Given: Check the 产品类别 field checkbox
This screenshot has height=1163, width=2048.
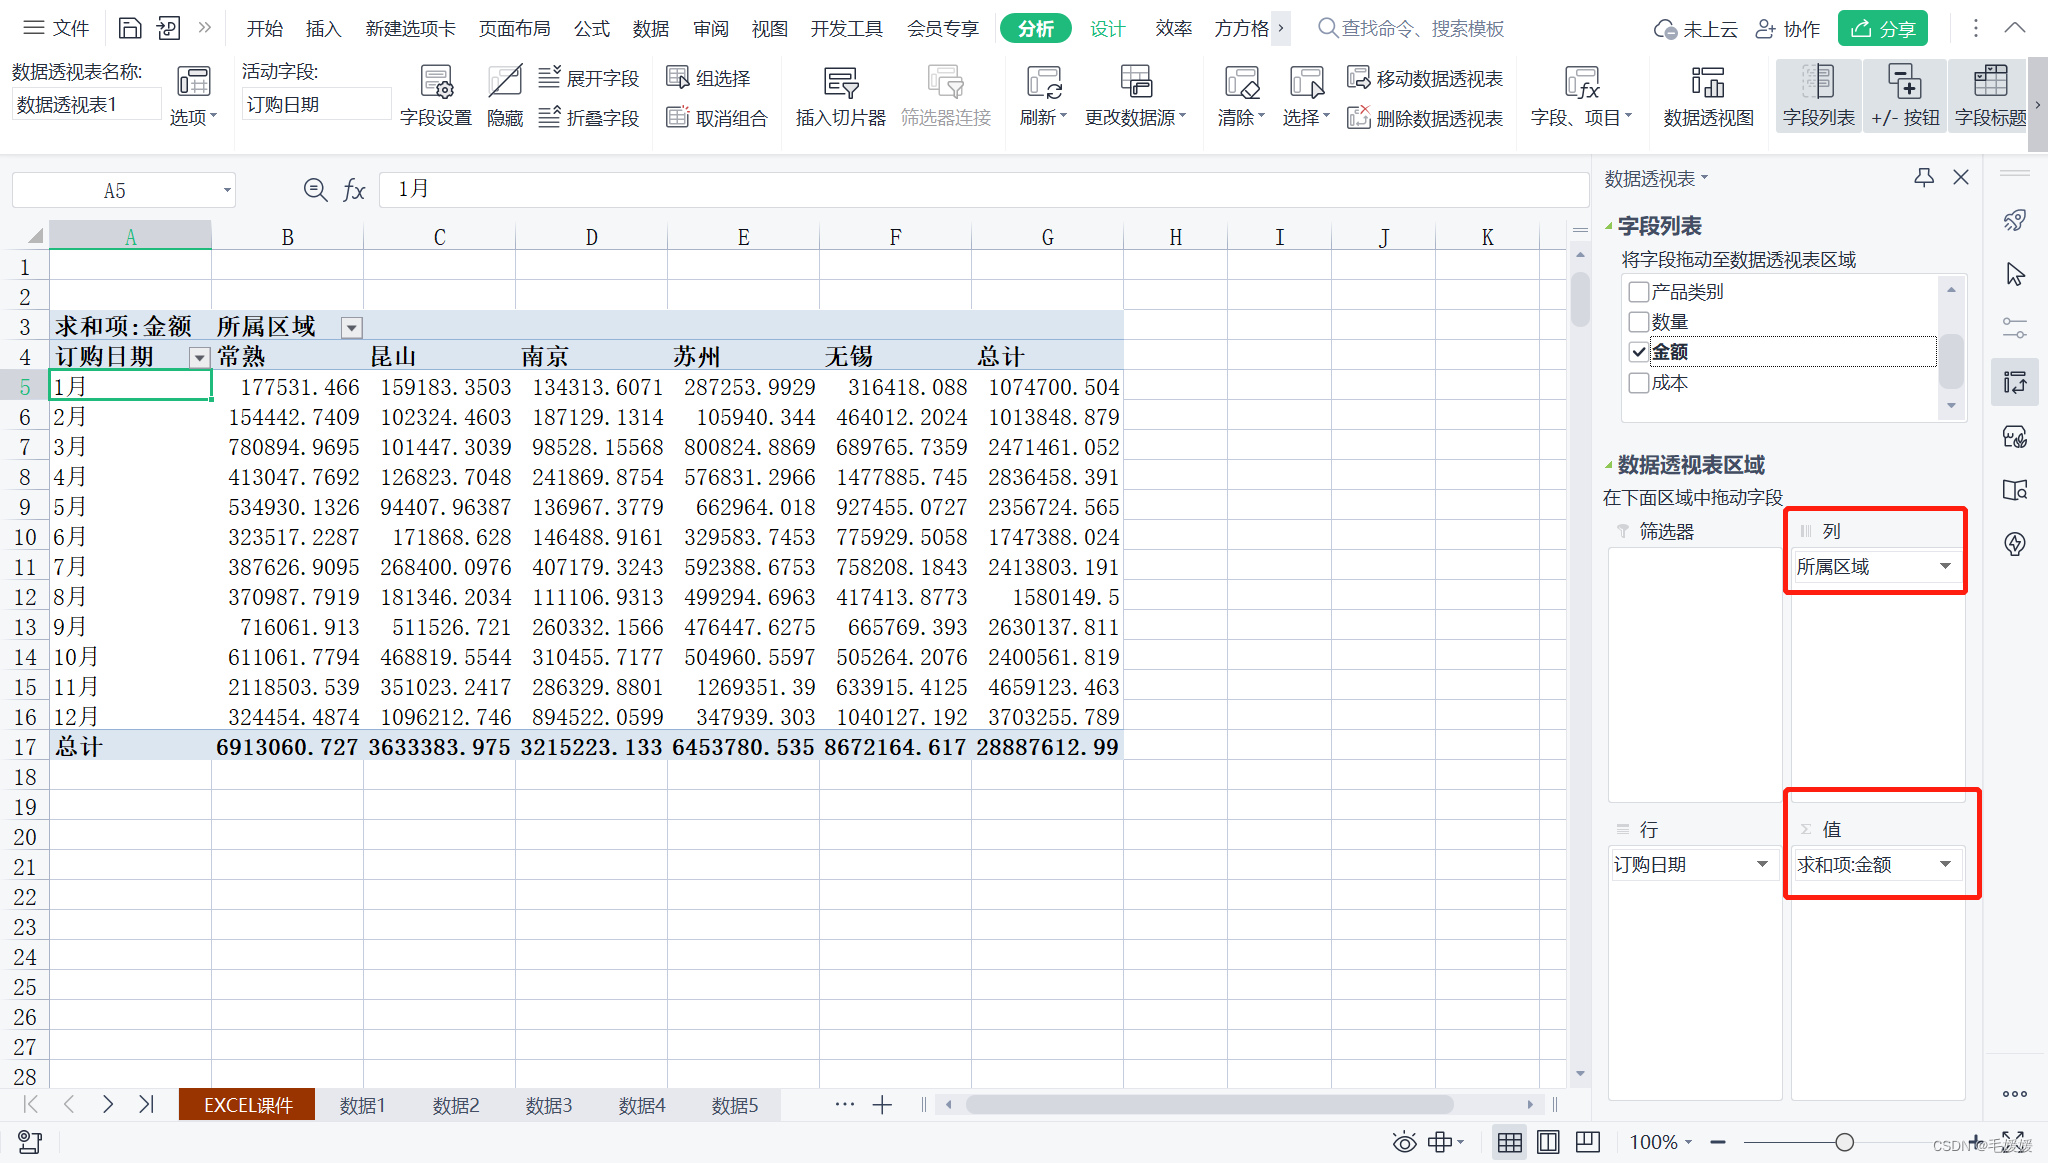Looking at the screenshot, I should coord(1639,292).
